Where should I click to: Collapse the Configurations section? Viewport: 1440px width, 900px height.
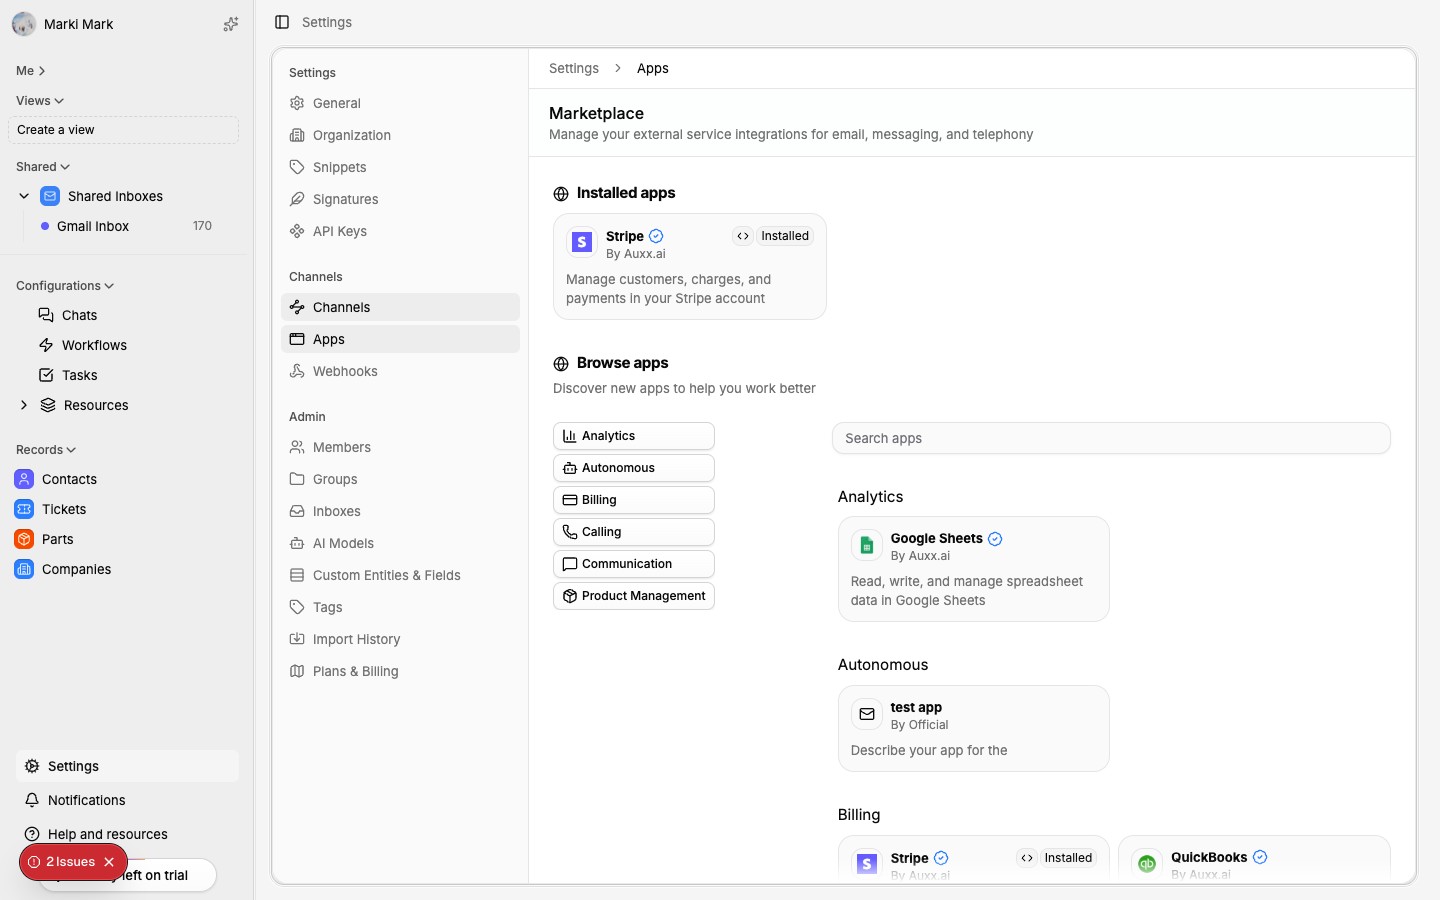65,286
